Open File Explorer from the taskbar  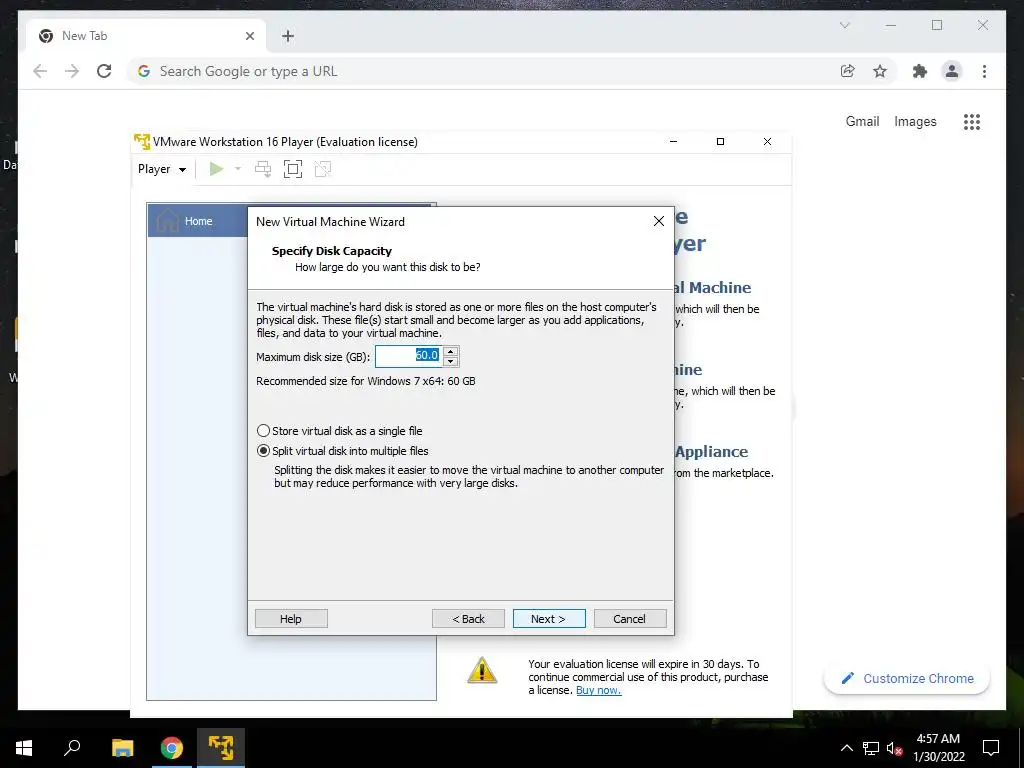(122, 748)
